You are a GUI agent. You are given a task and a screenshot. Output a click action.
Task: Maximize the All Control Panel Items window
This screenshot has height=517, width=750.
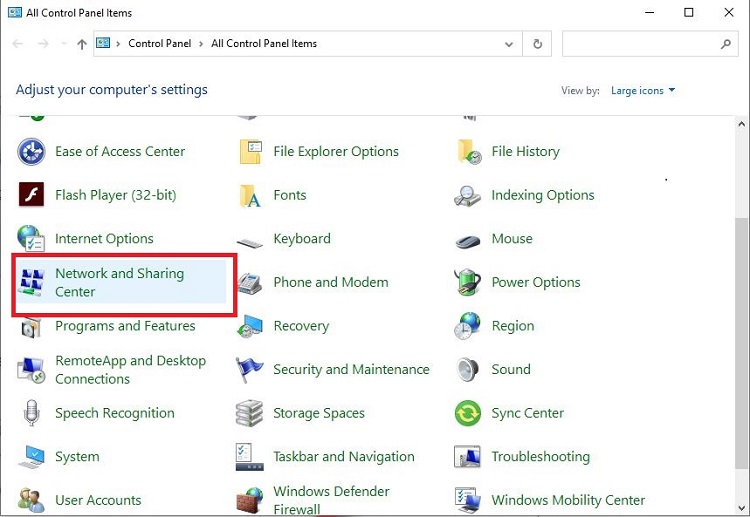pyautogui.click(x=688, y=12)
